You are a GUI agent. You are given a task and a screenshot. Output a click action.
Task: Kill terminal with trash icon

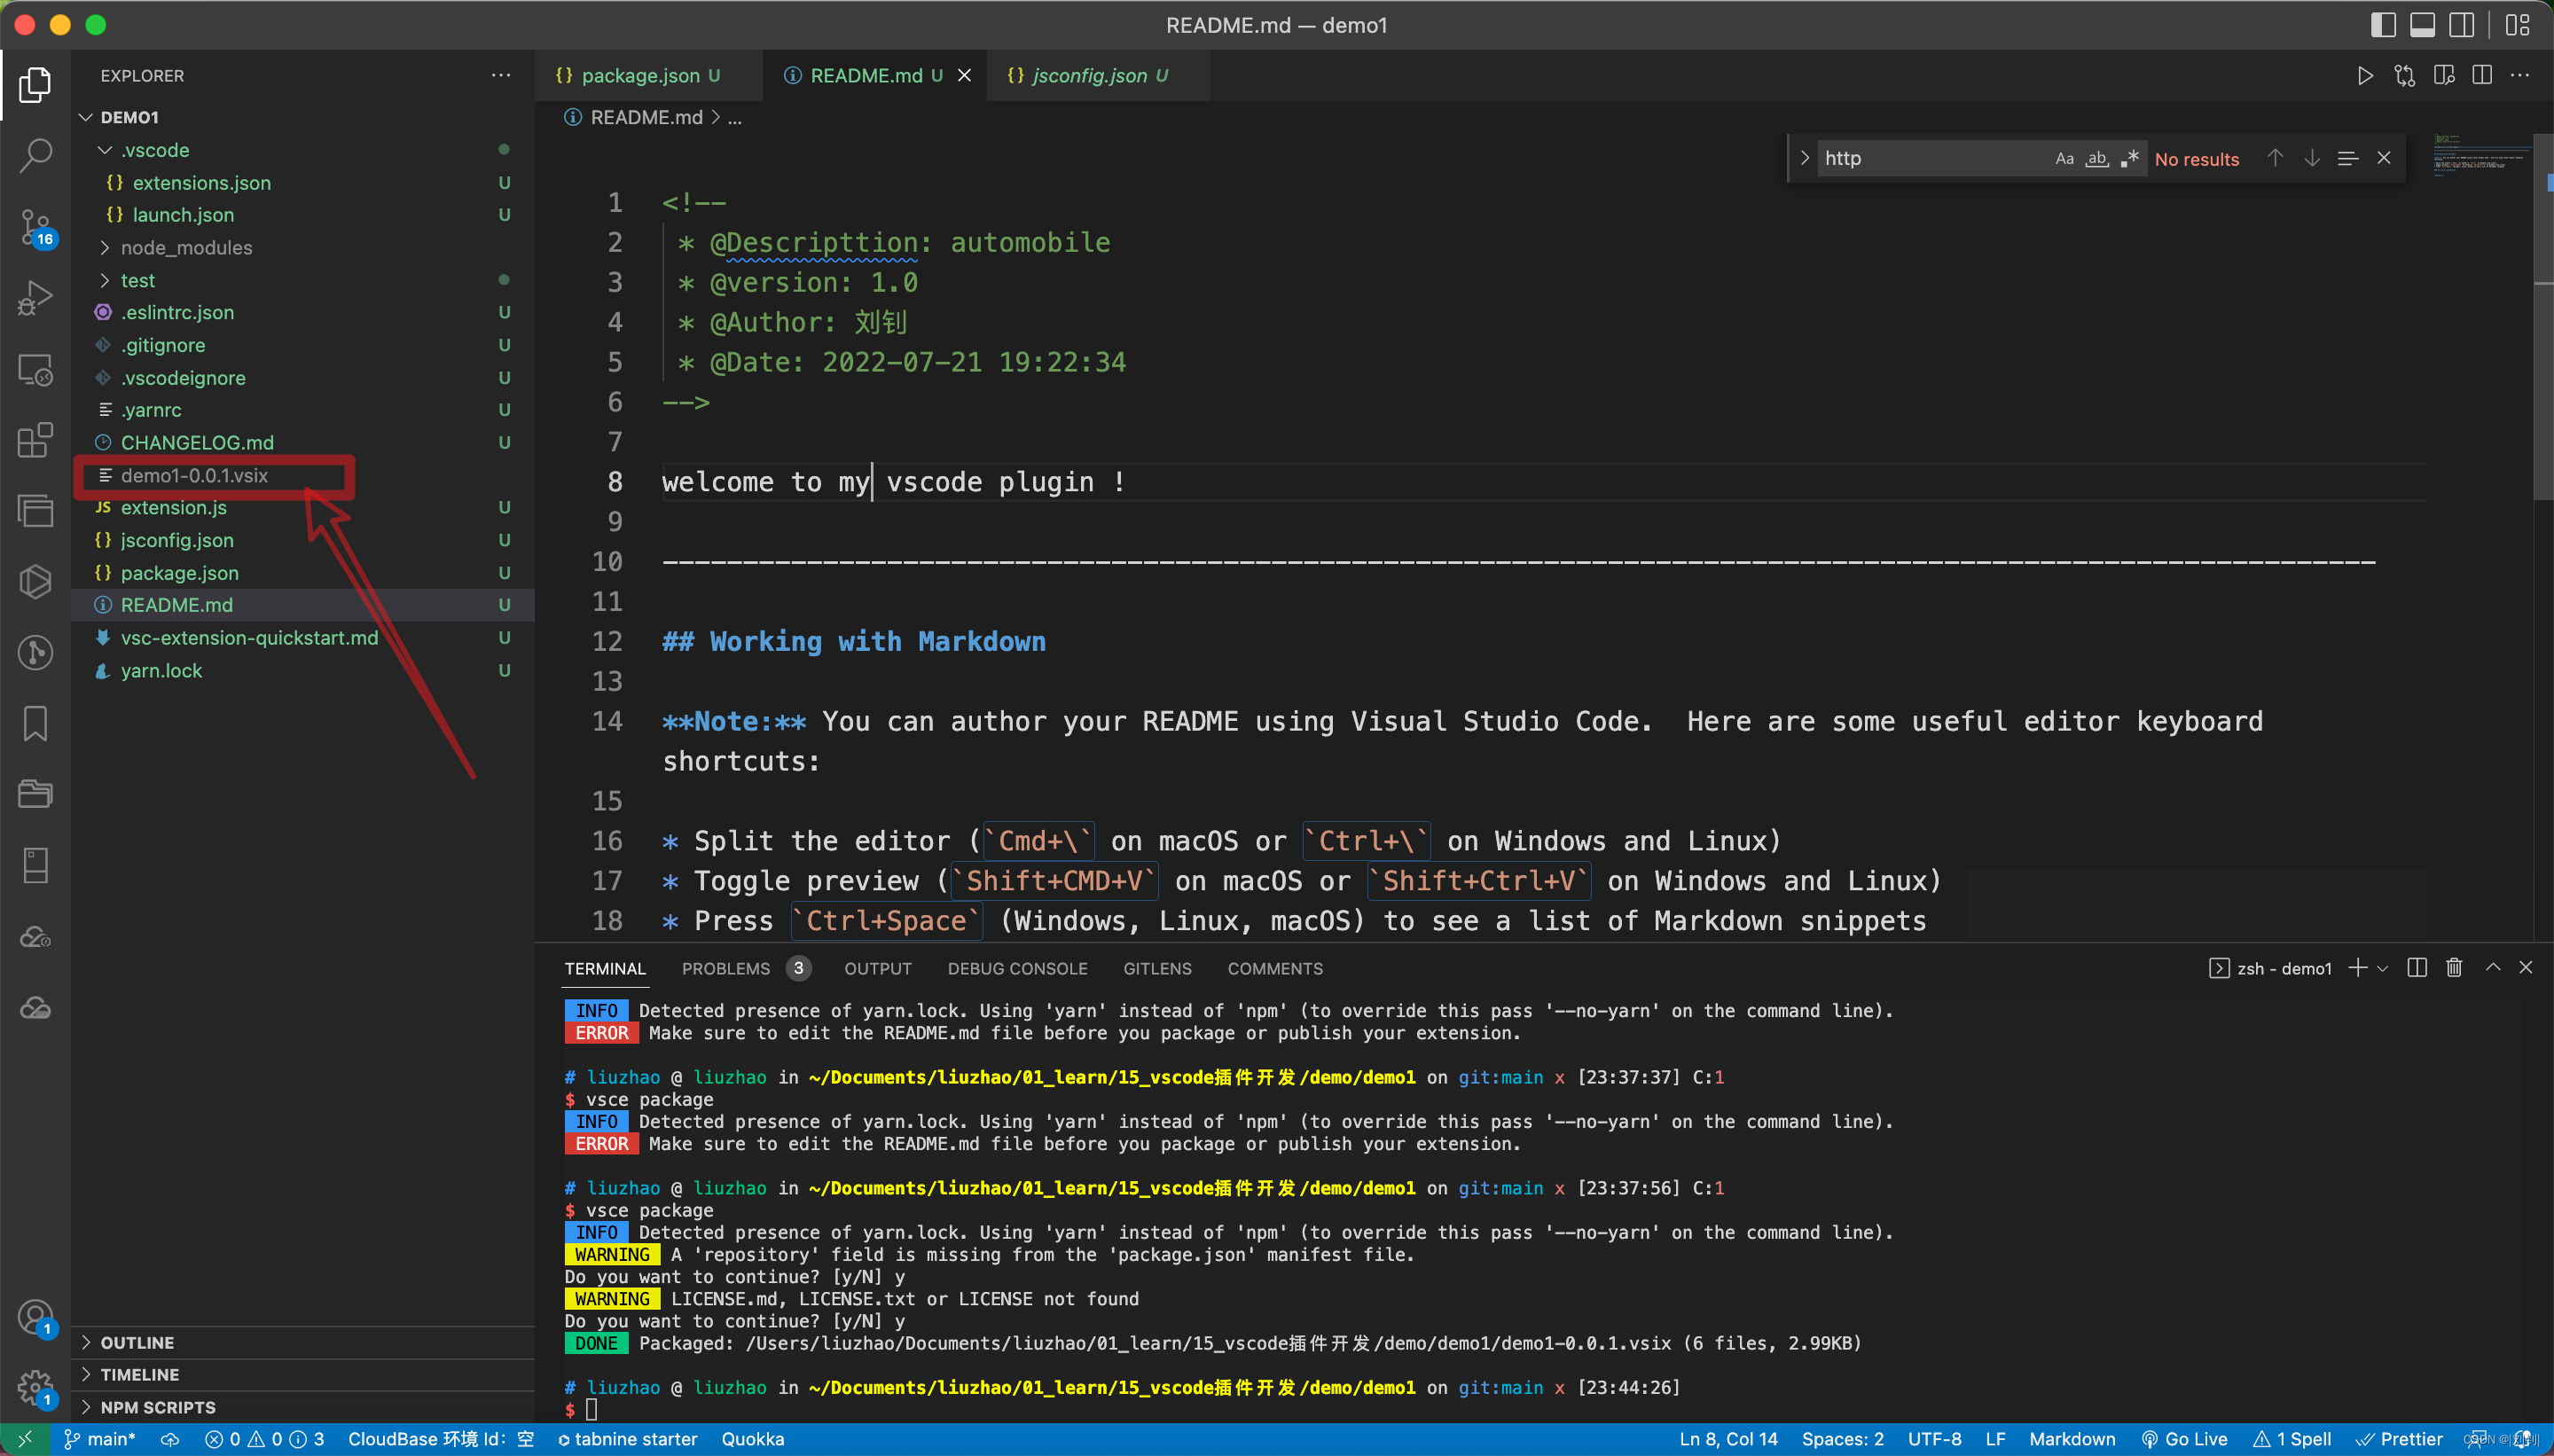(x=2454, y=968)
